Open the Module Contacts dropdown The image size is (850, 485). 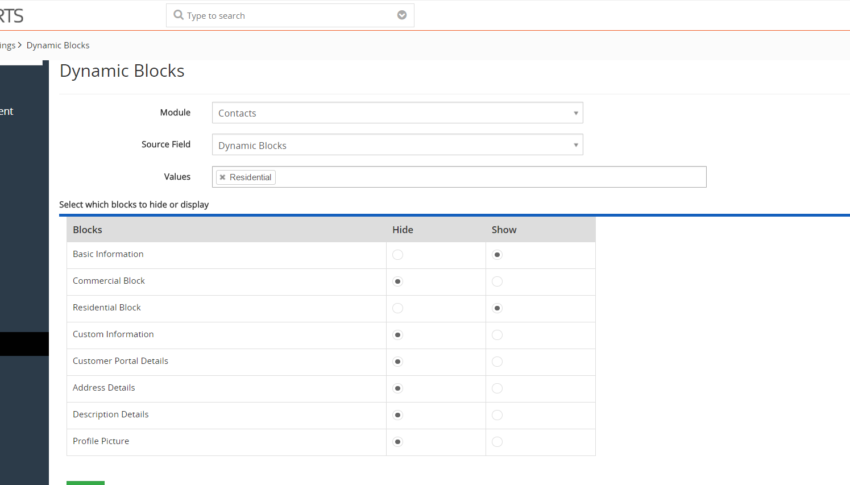pyautogui.click(x=397, y=113)
